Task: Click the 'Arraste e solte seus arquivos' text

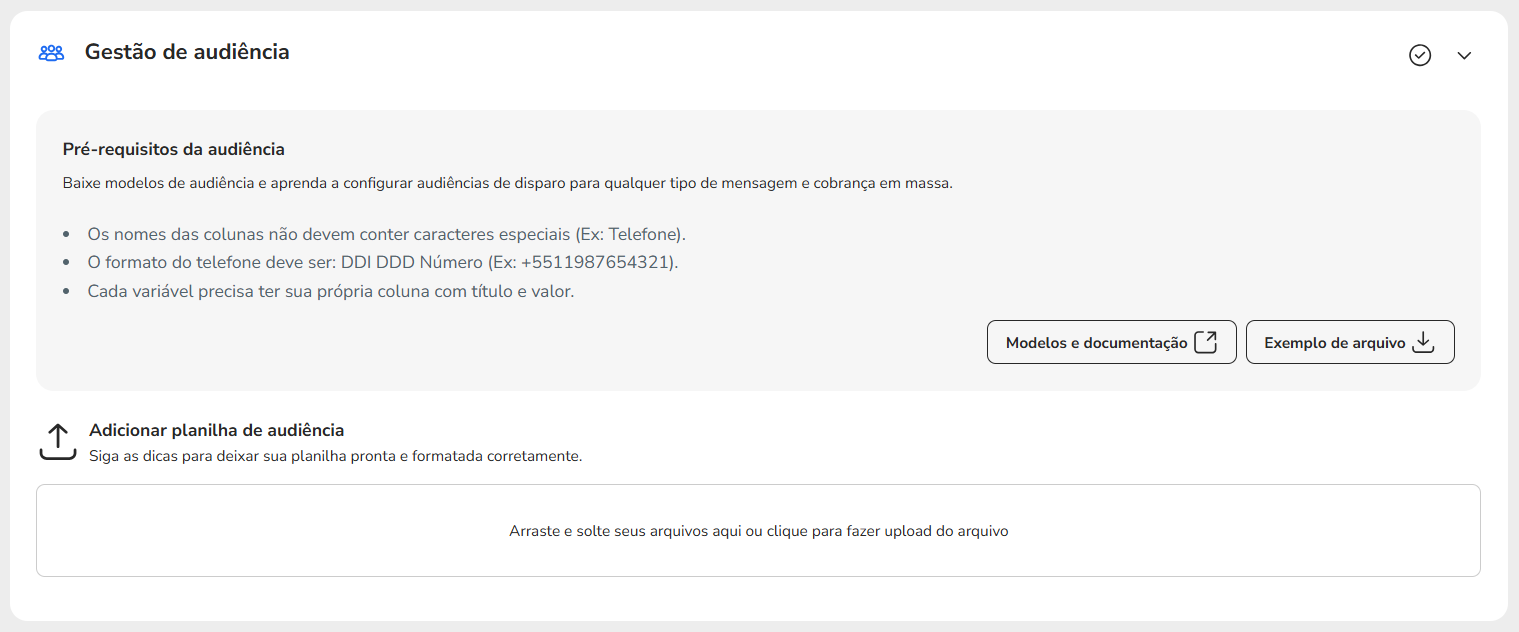Action: click(x=758, y=531)
